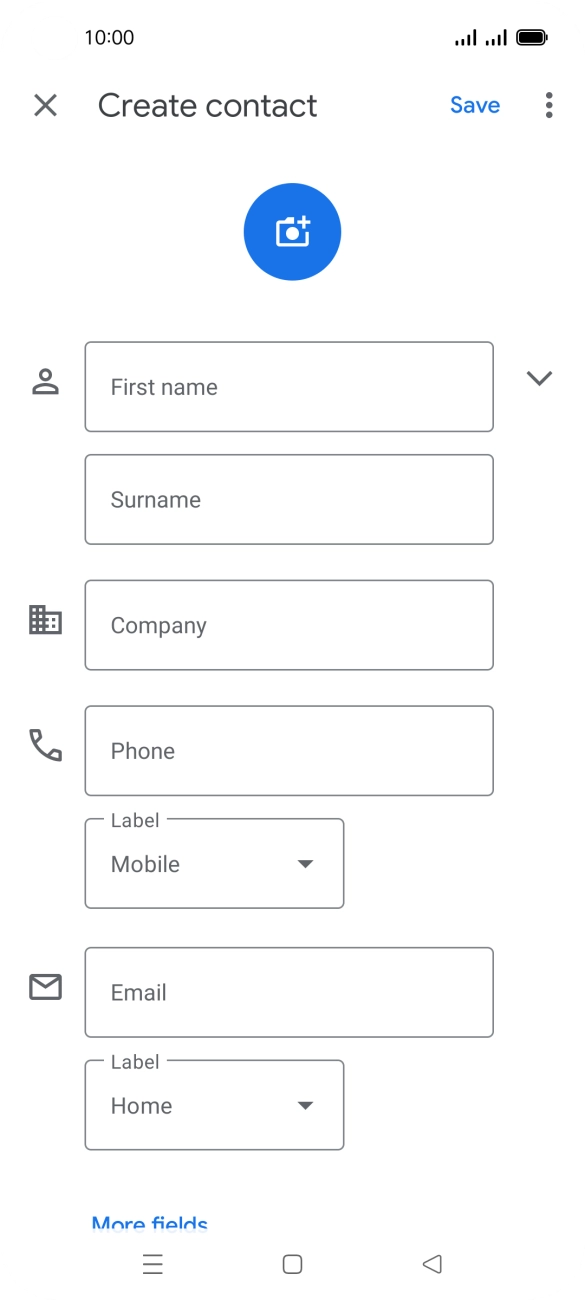Click the email envelope icon
This screenshot has height=1300, width=585.
pyautogui.click(x=44, y=988)
